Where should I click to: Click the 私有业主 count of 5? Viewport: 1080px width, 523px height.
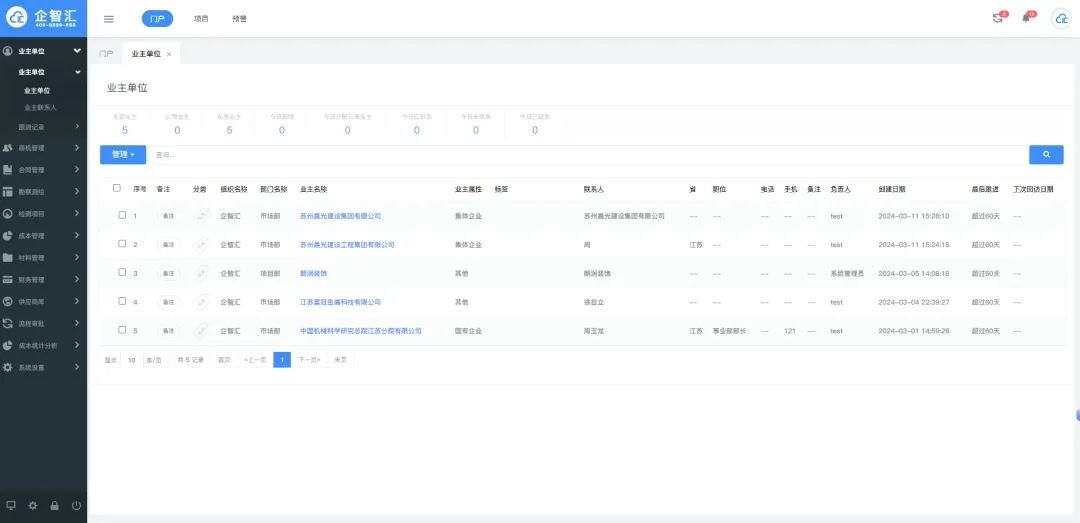tap(229, 130)
